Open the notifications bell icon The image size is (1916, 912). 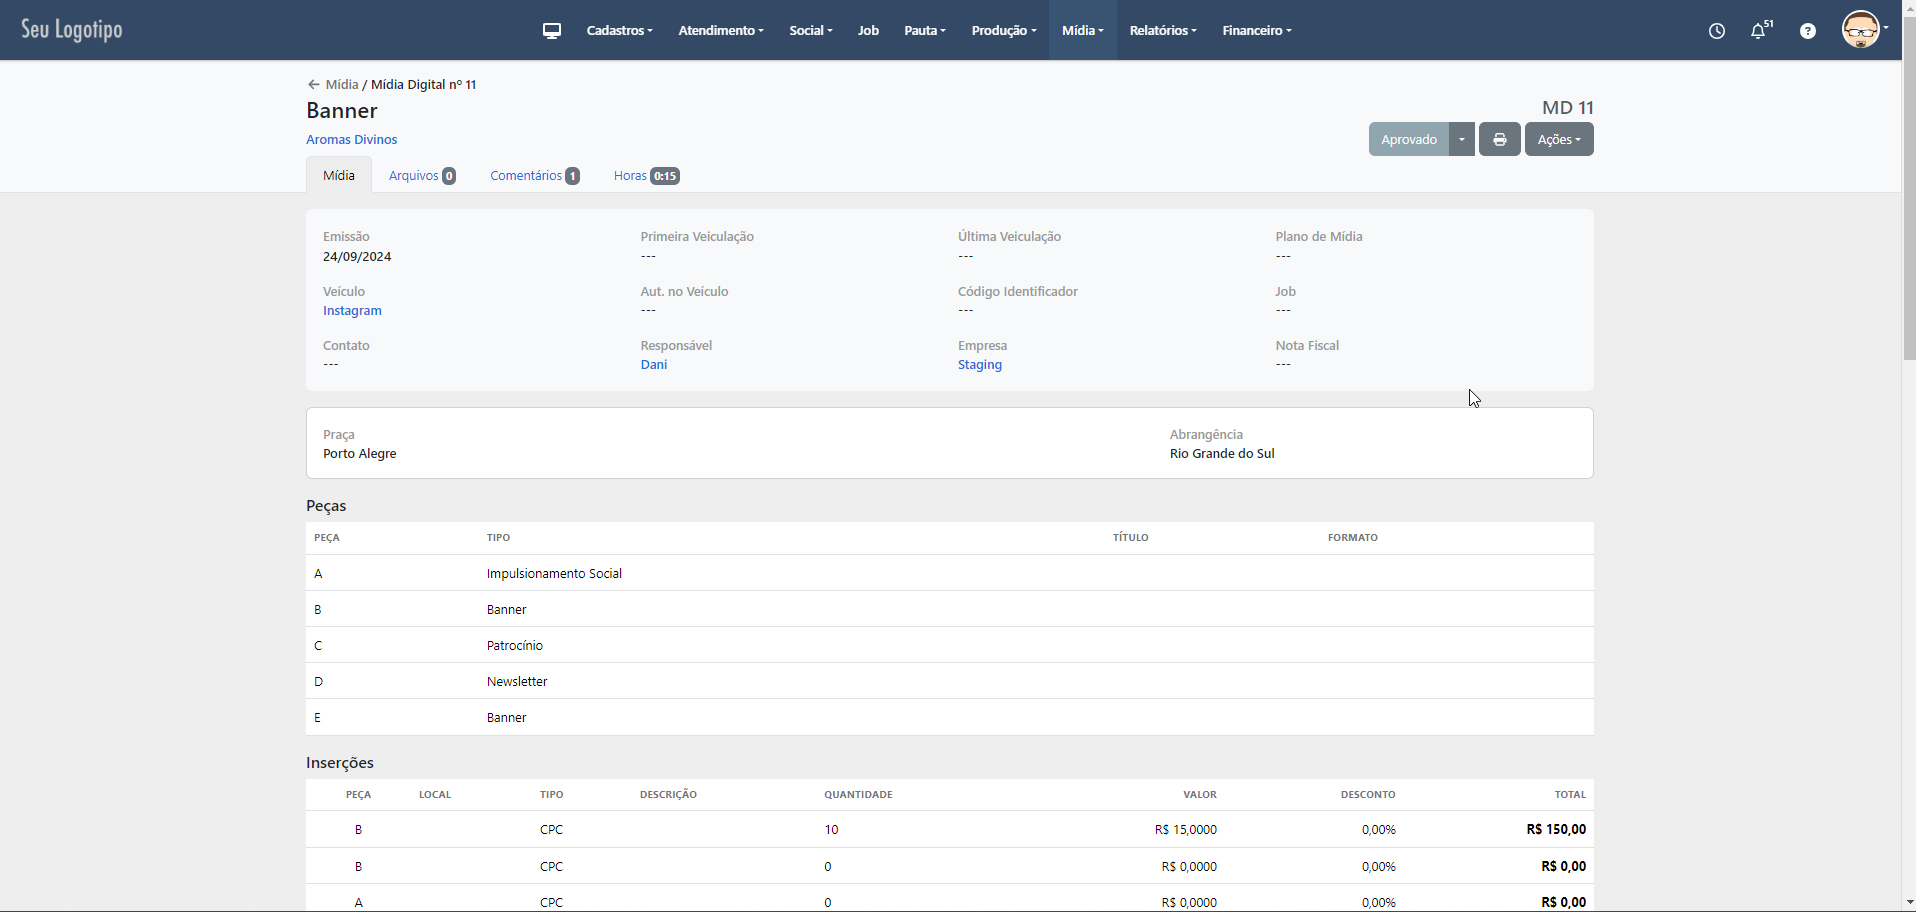click(x=1758, y=31)
